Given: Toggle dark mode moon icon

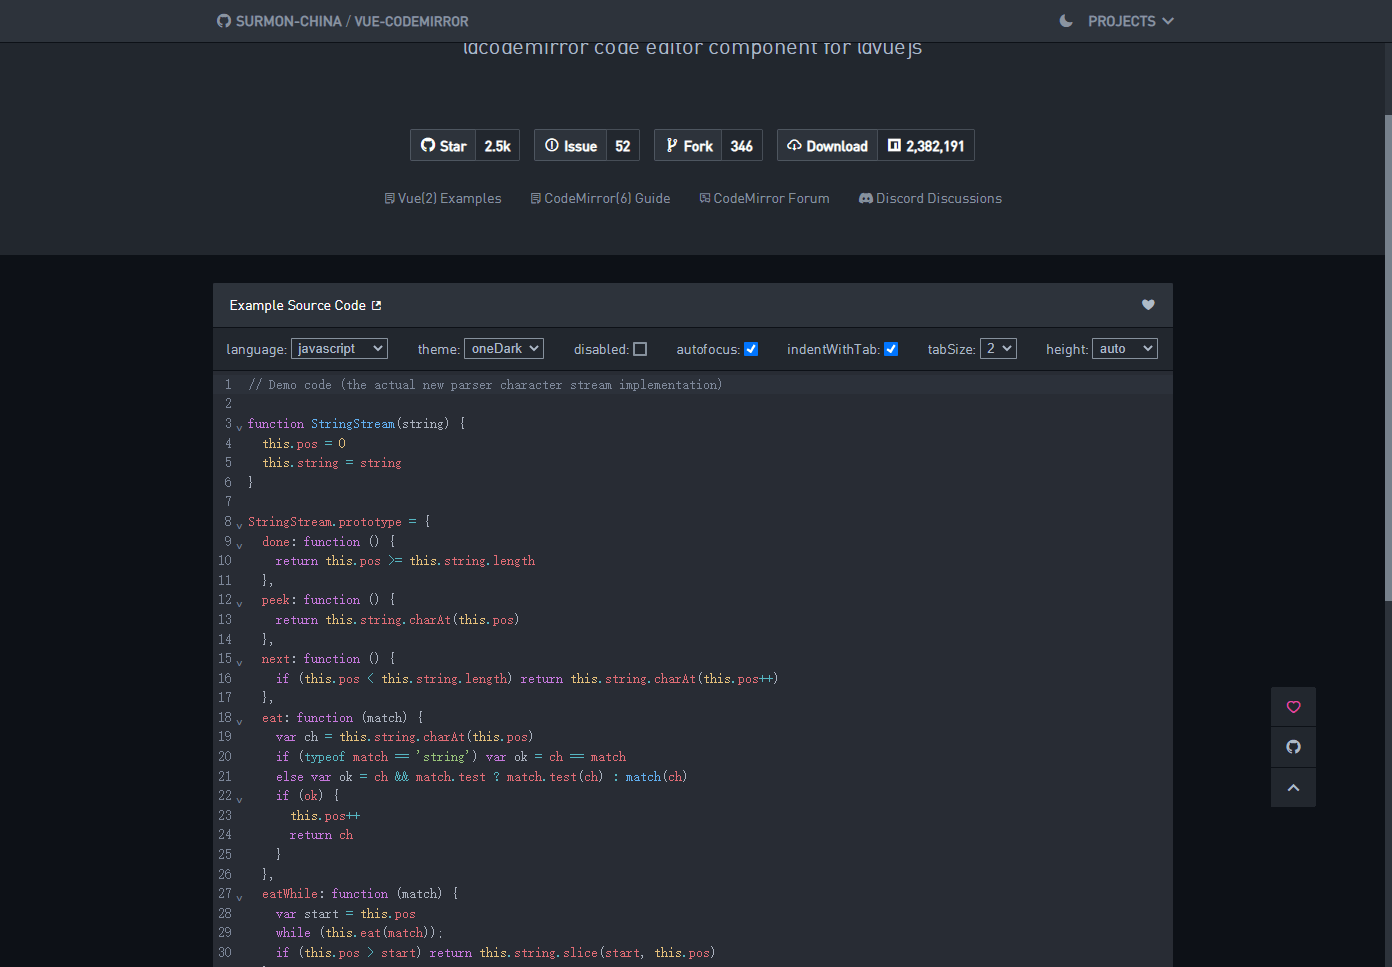Looking at the screenshot, I should pyautogui.click(x=1066, y=21).
